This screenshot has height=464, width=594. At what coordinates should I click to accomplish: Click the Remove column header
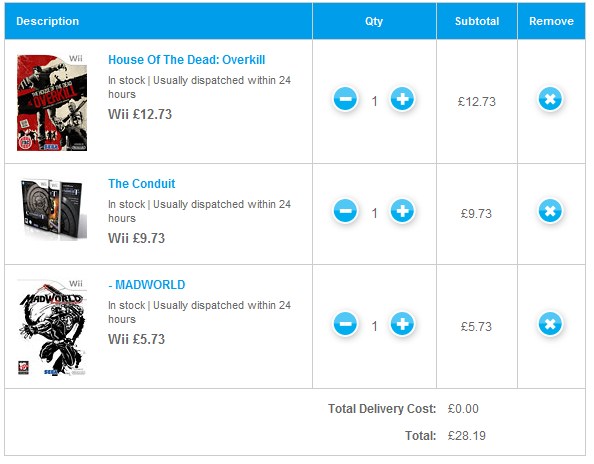pyautogui.click(x=551, y=21)
